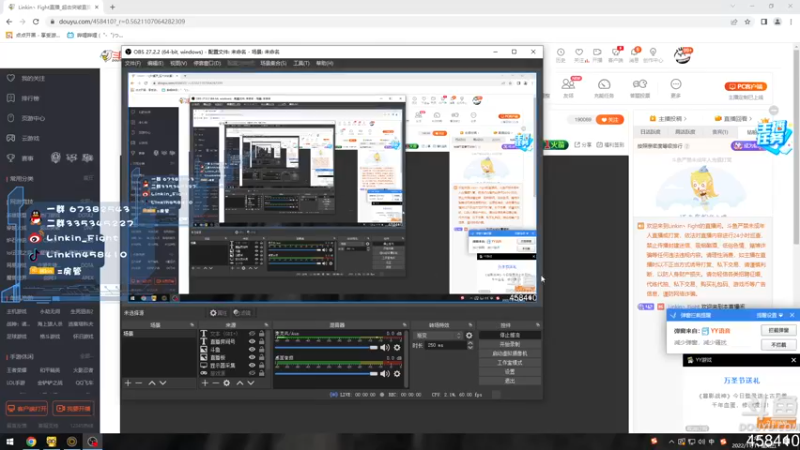Toggle visibility eye of the 直播房间号 source
Screen dimensions: 800x450
tap(252, 341)
